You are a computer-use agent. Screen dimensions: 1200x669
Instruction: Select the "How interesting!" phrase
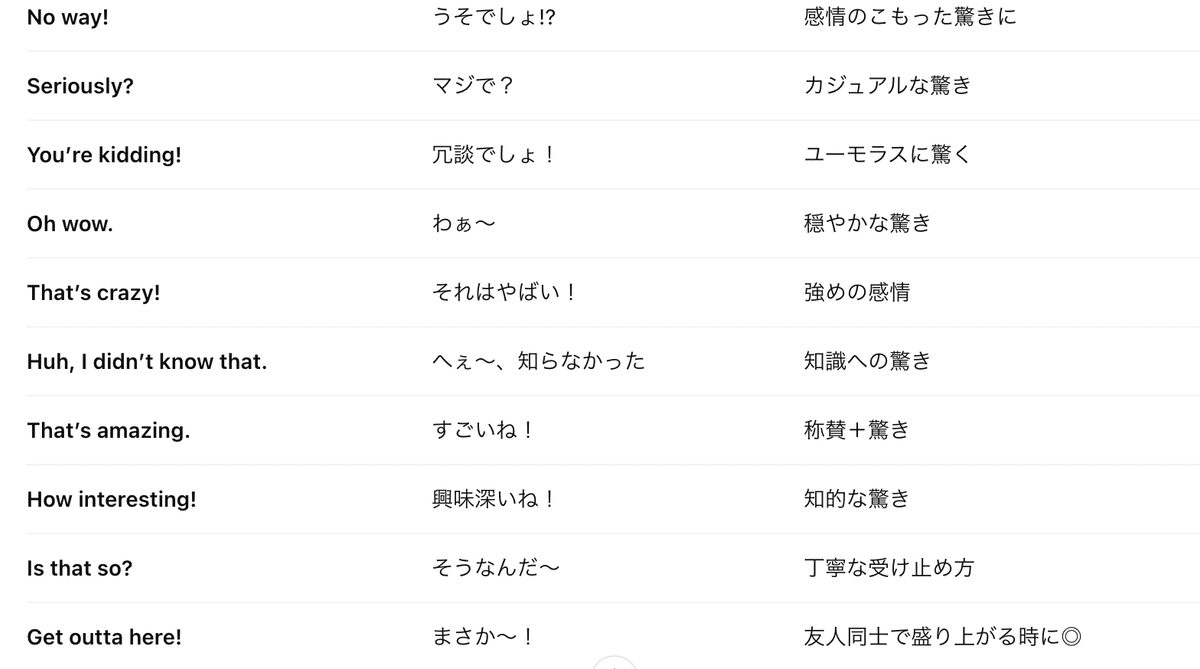(x=111, y=499)
